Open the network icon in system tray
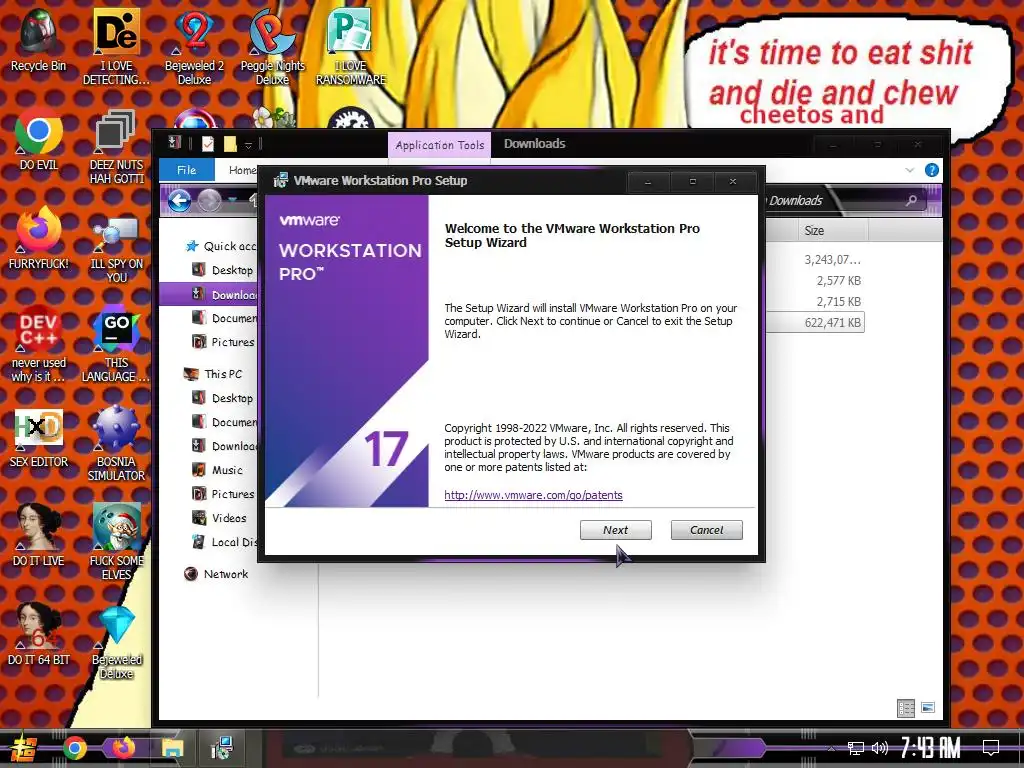The image size is (1024, 768). point(856,748)
